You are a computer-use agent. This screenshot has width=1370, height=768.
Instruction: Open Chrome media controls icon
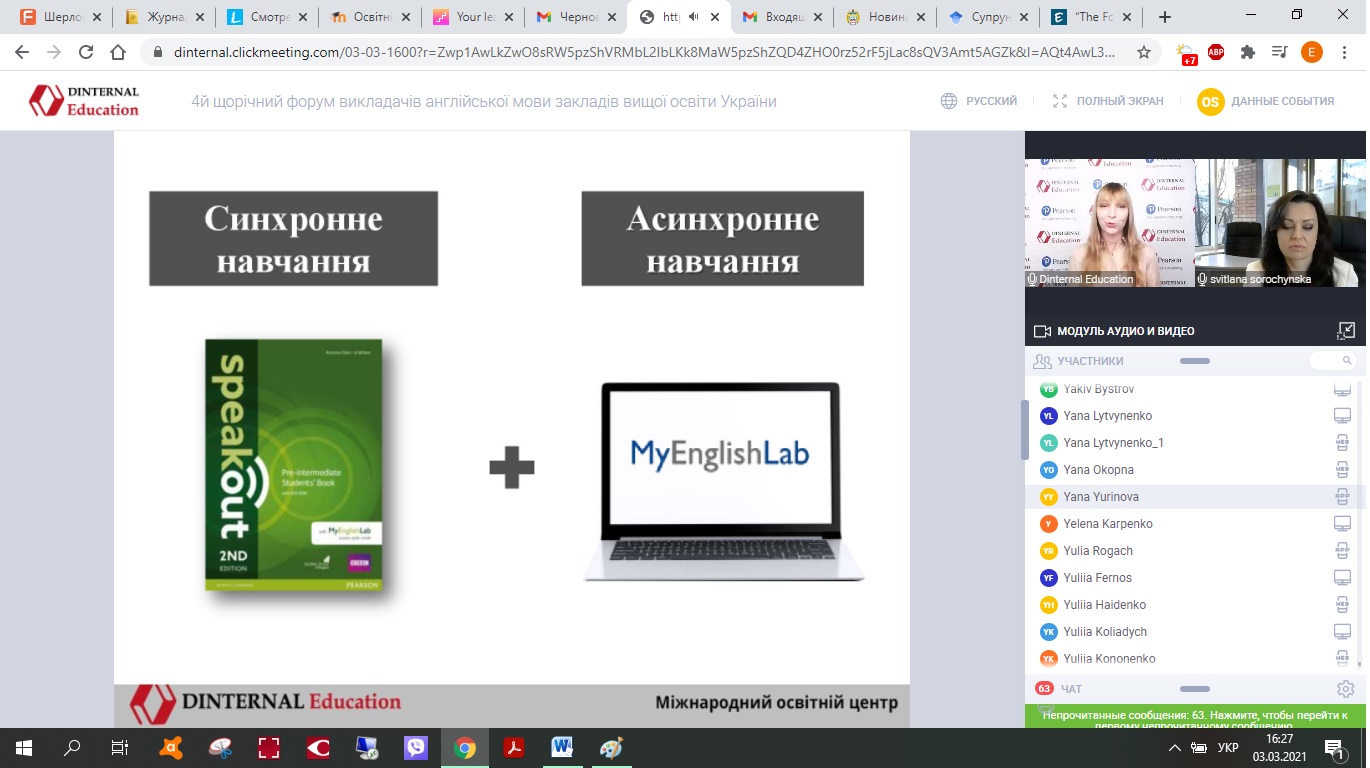(x=1279, y=53)
